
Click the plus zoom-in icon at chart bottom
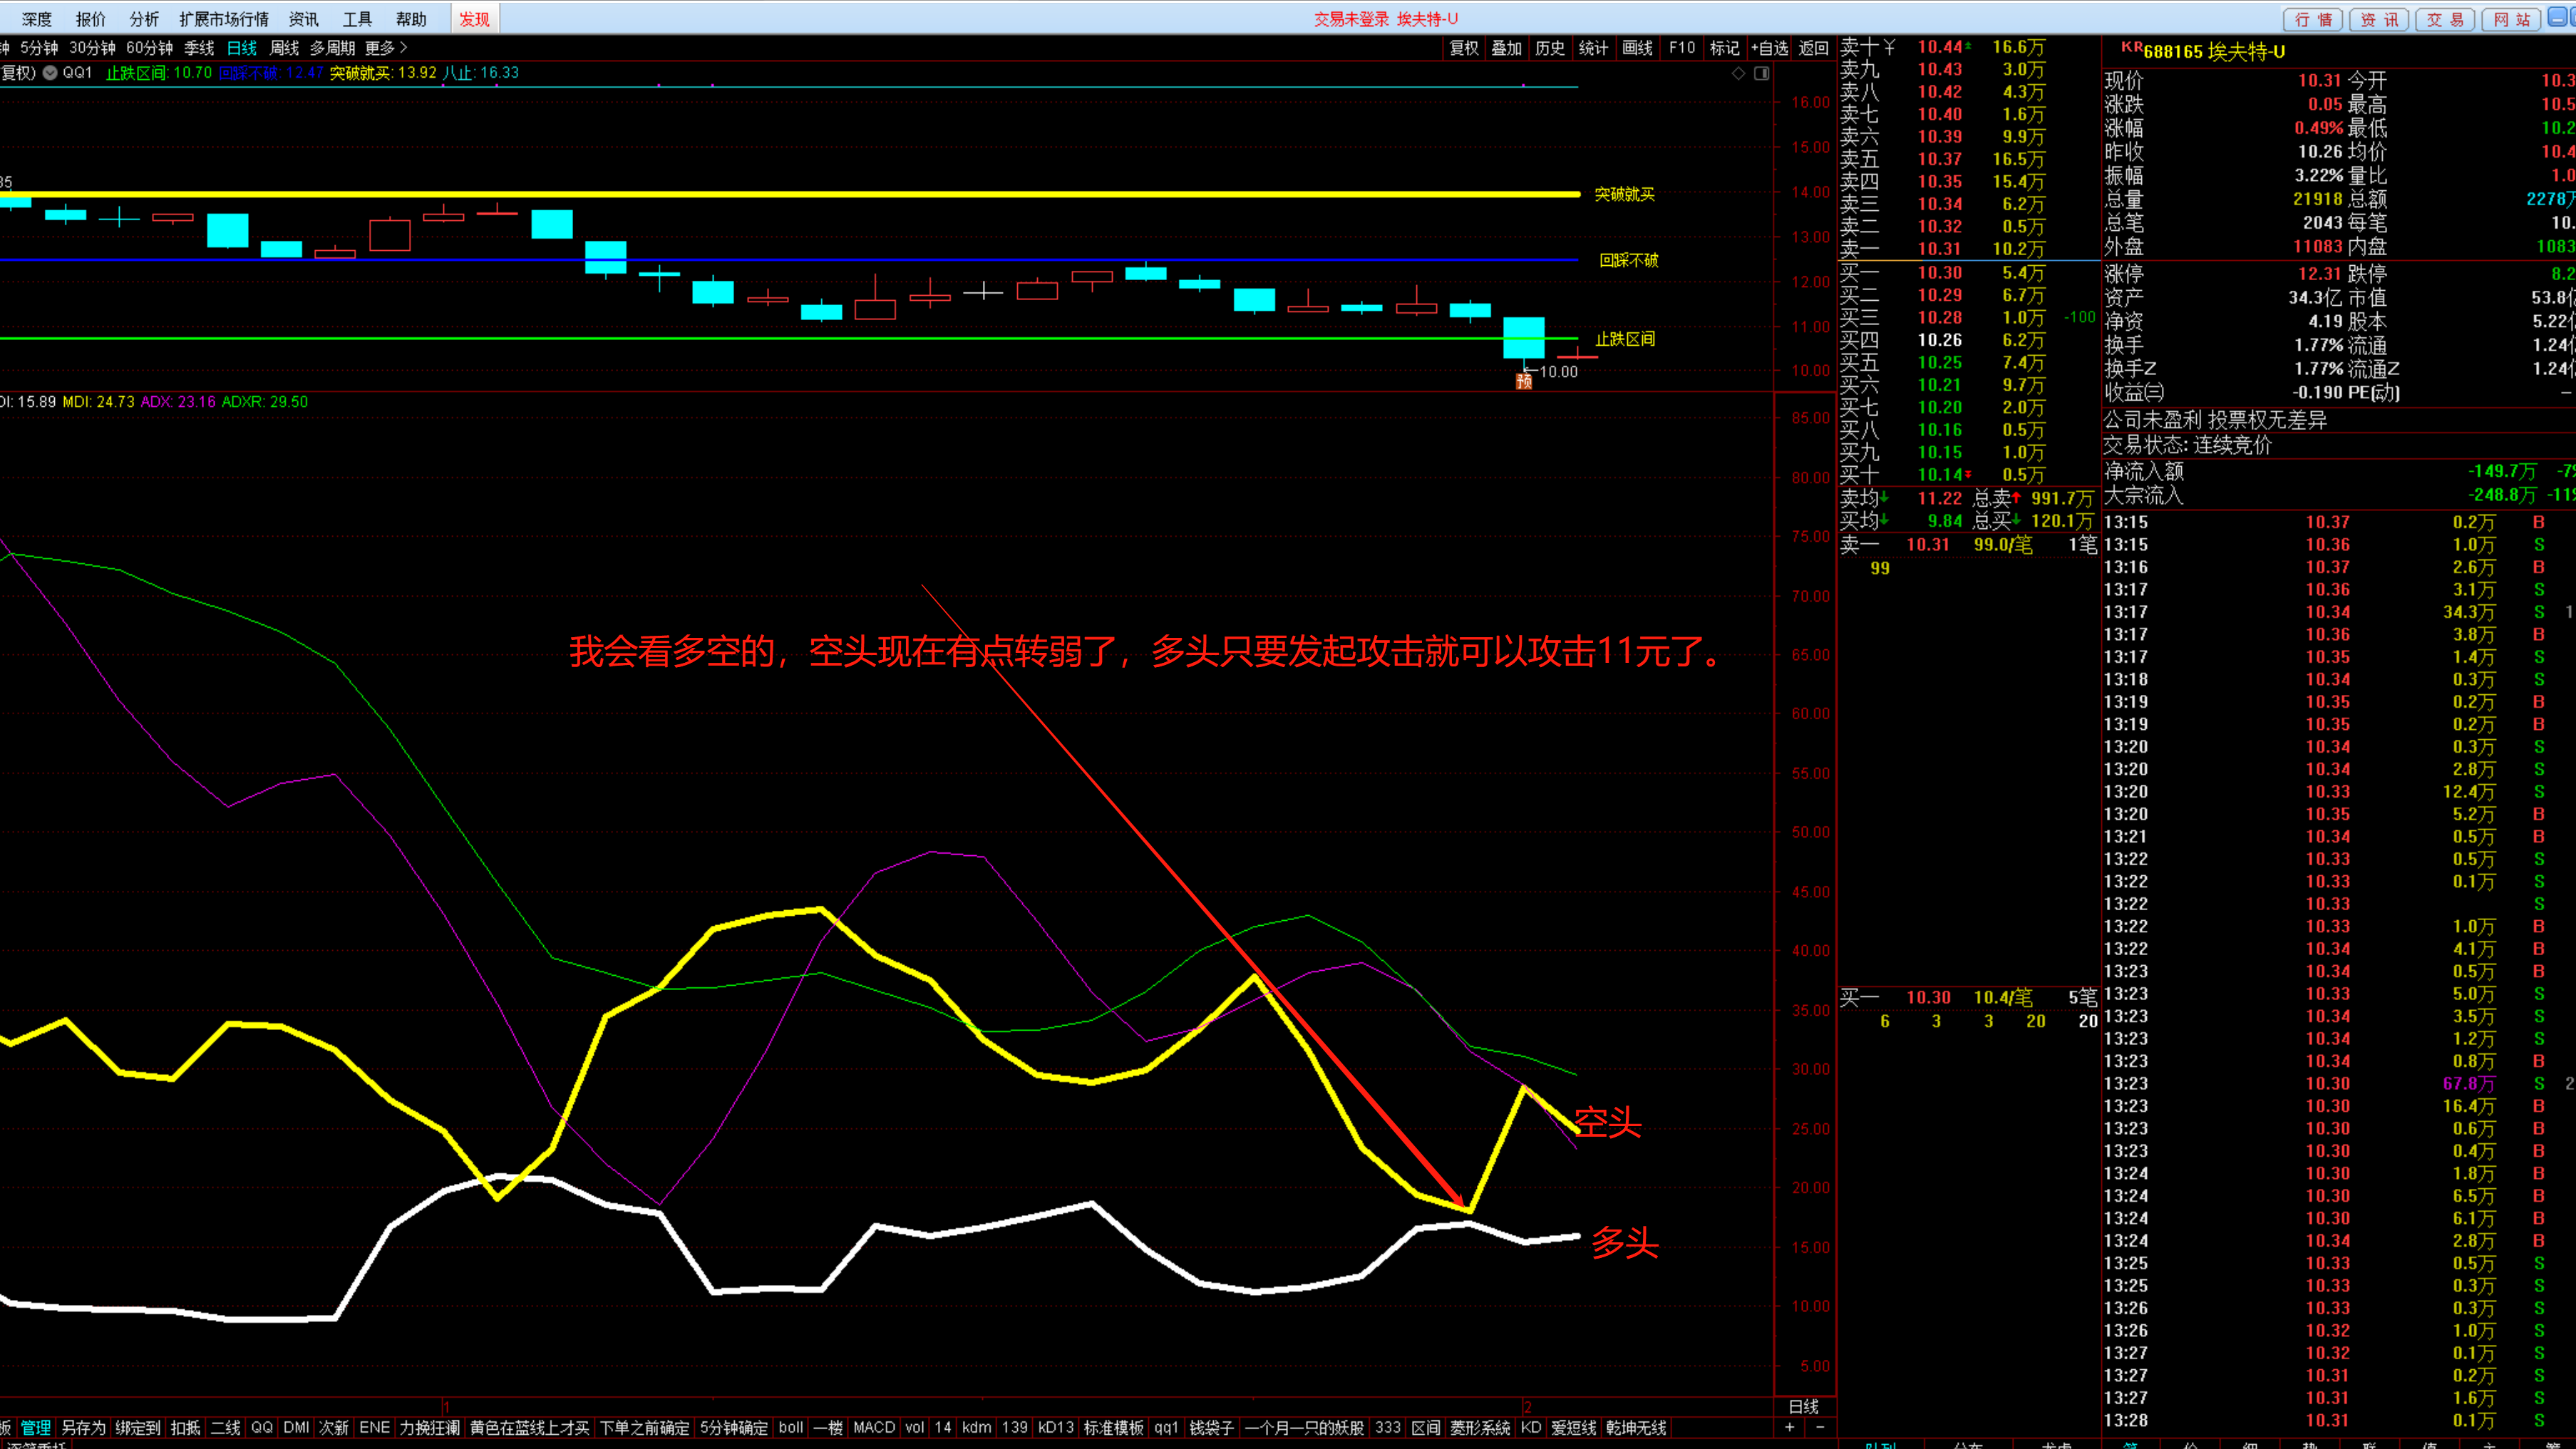pos(1790,1427)
